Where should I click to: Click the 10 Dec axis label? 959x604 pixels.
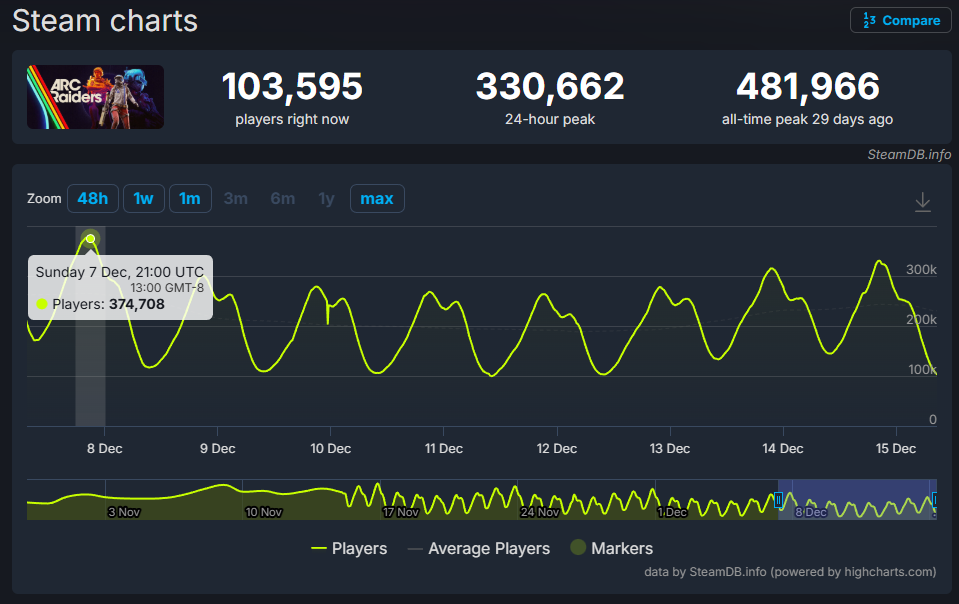click(x=330, y=449)
